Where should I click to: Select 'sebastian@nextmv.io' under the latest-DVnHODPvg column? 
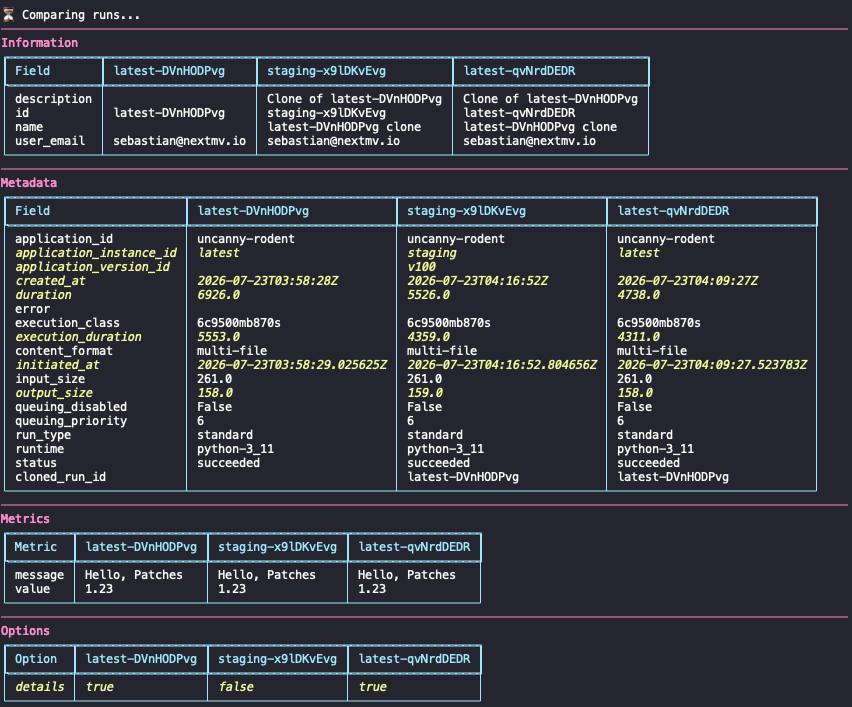[179, 141]
